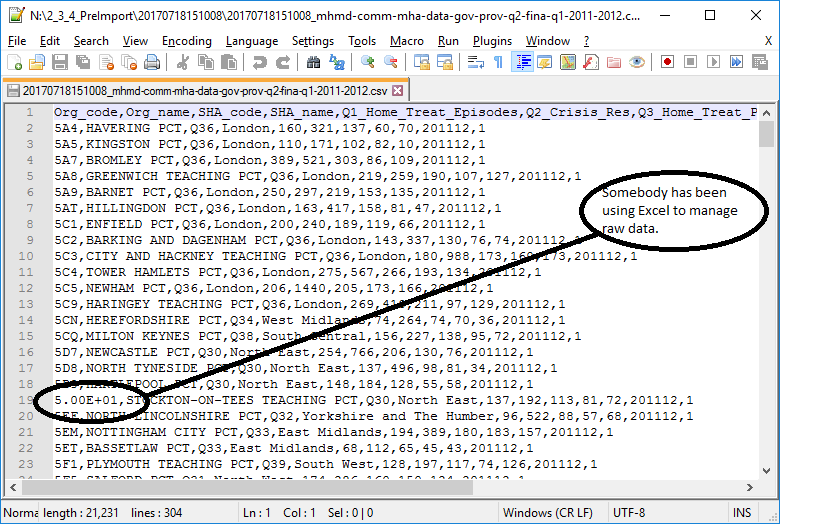Close the csv tab with red X
Viewport: 819px width, 524px height.
[397, 91]
